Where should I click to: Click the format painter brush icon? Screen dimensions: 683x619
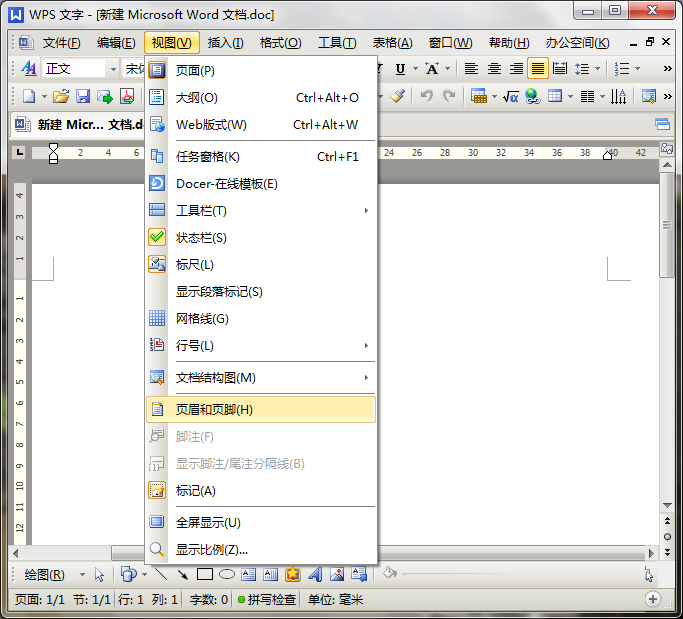(397, 96)
